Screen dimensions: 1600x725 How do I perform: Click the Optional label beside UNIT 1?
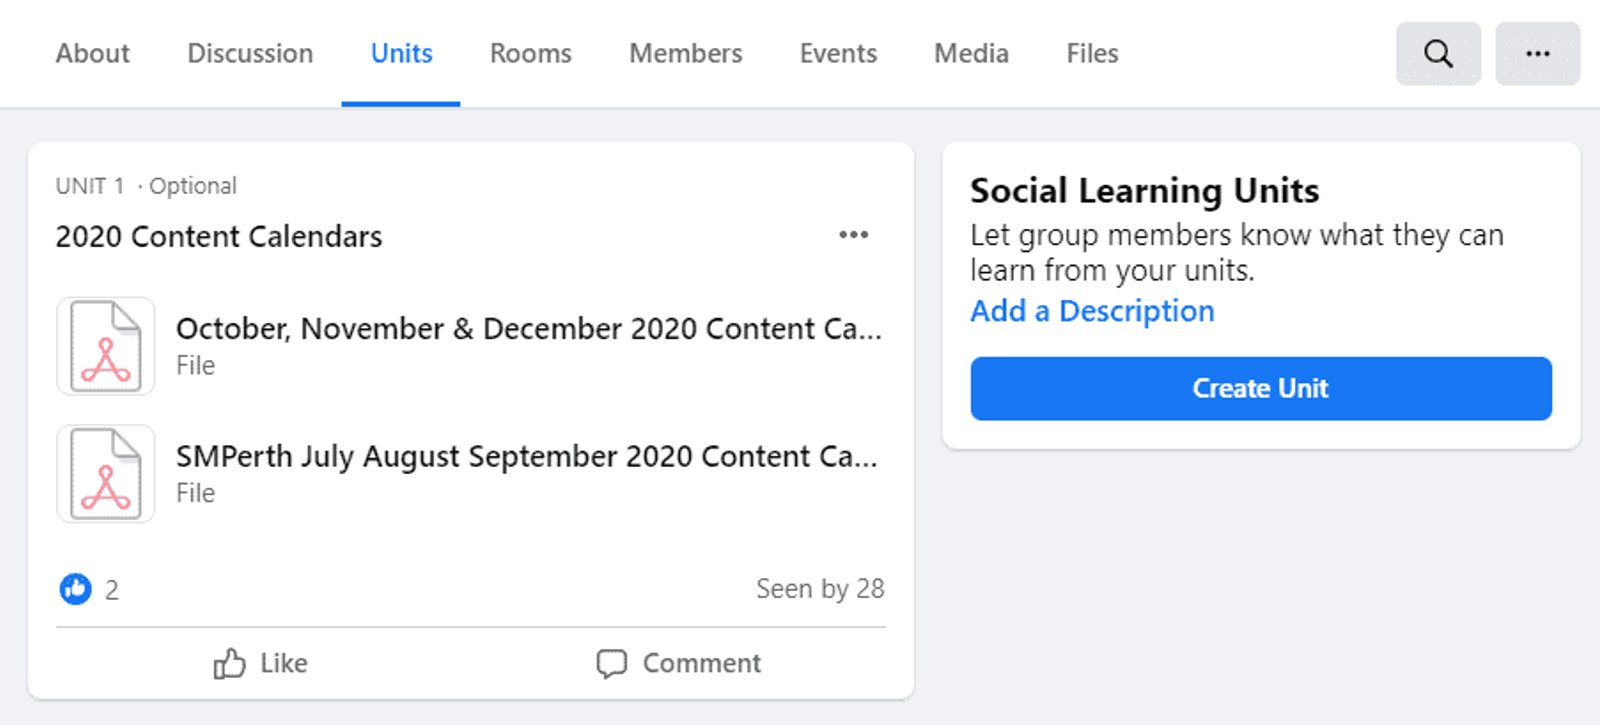pos(193,186)
